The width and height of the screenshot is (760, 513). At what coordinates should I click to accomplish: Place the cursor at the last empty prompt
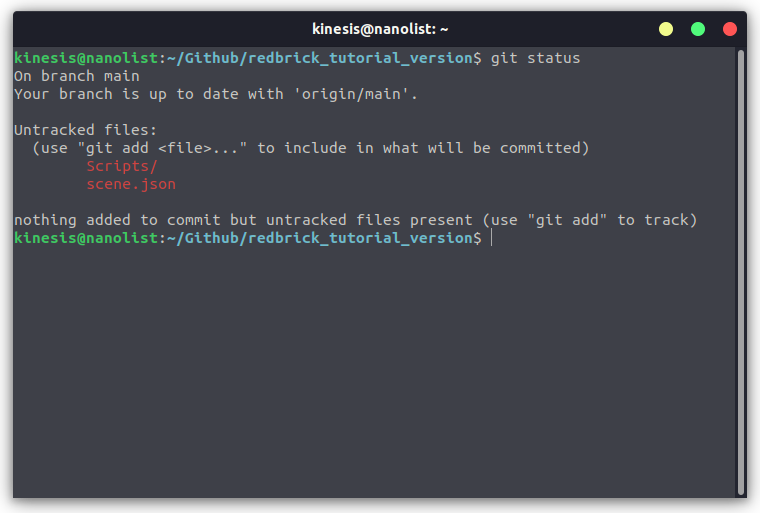[x=491, y=238]
